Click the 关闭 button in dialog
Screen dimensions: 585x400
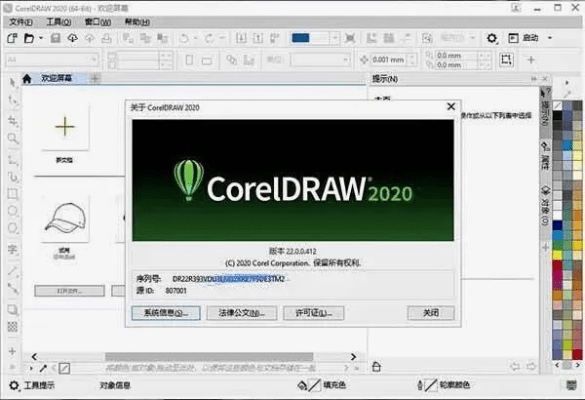point(431,313)
